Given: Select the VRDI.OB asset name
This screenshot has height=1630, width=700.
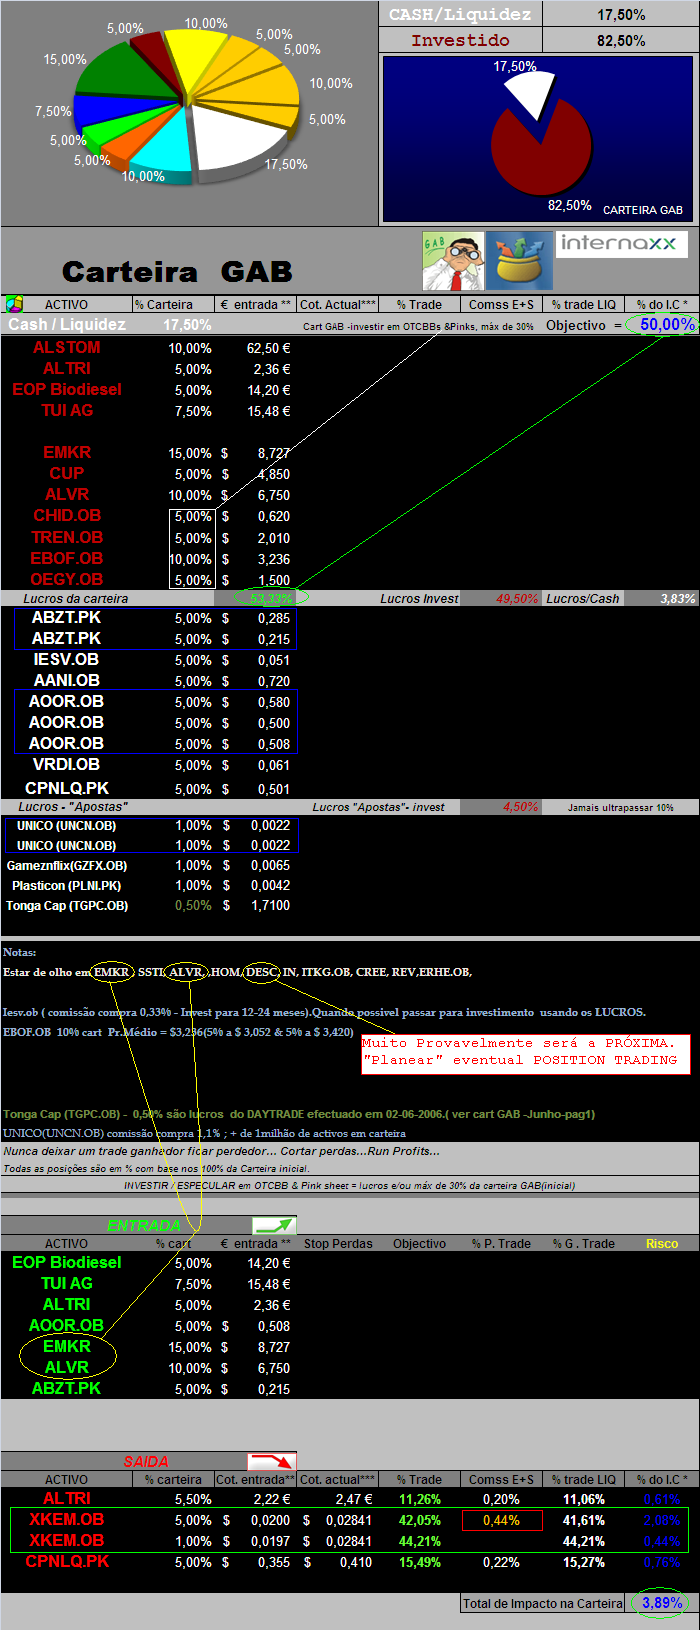Looking at the screenshot, I should tap(66, 764).
